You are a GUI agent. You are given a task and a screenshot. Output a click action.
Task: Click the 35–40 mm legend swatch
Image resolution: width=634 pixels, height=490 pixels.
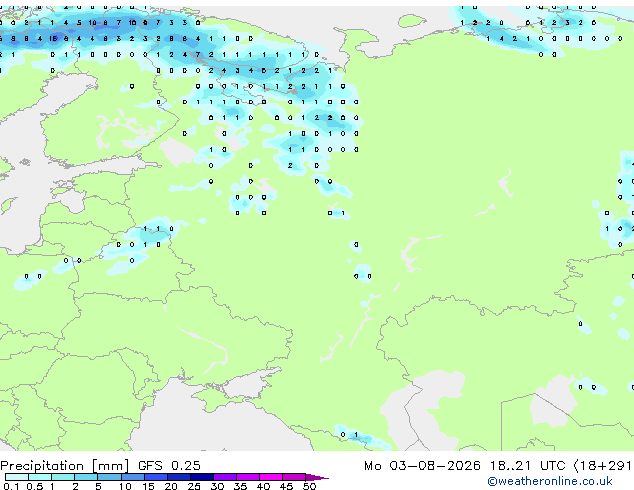[247, 477]
